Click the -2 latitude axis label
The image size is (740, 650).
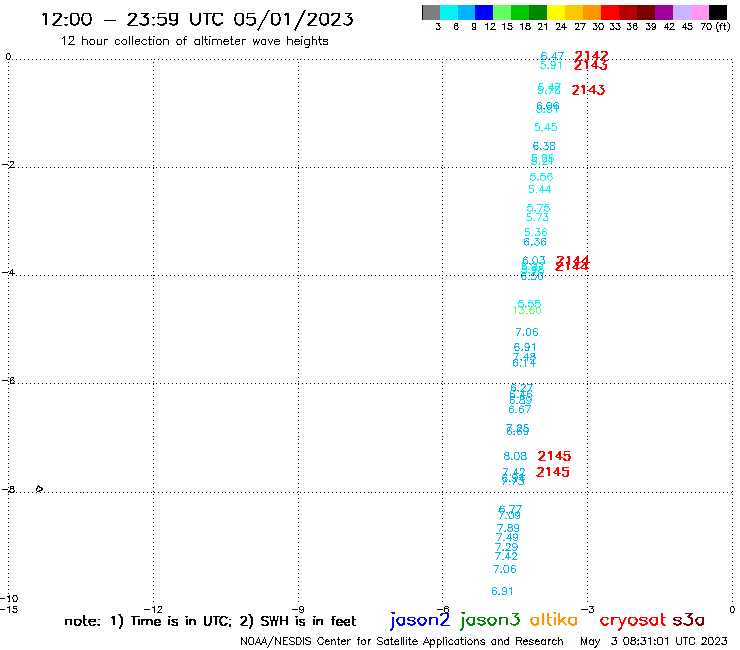[8, 164]
